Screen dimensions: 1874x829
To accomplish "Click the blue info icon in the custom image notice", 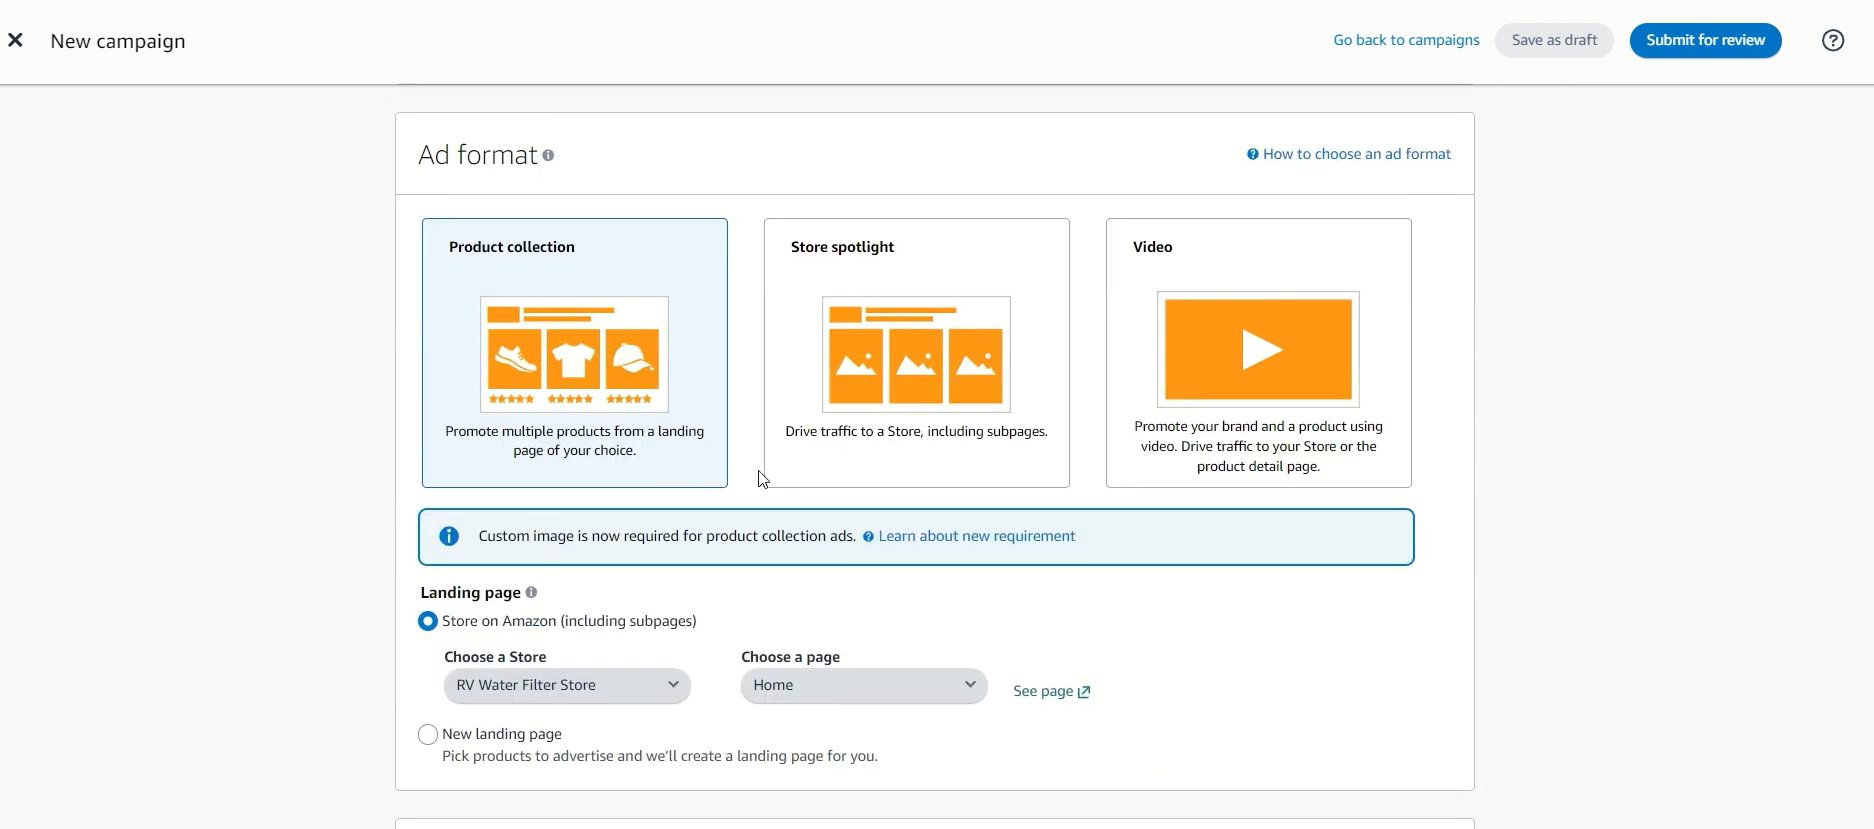I will pos(449,536).
